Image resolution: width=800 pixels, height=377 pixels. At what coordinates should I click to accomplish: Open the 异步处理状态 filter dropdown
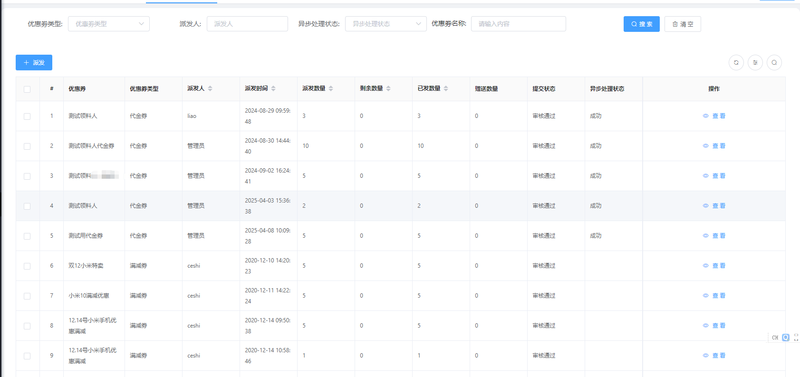(386, 24)
